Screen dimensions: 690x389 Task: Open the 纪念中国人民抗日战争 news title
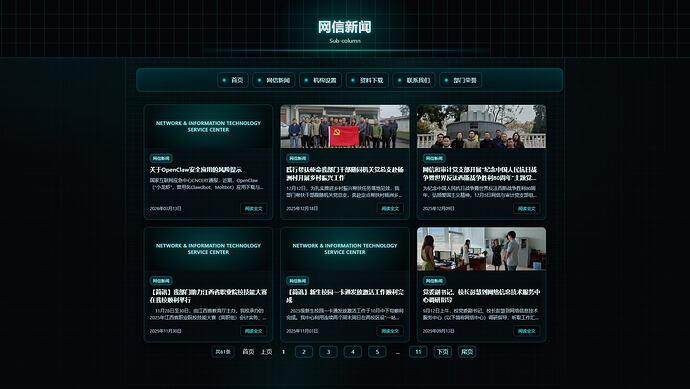pos(480,173)
